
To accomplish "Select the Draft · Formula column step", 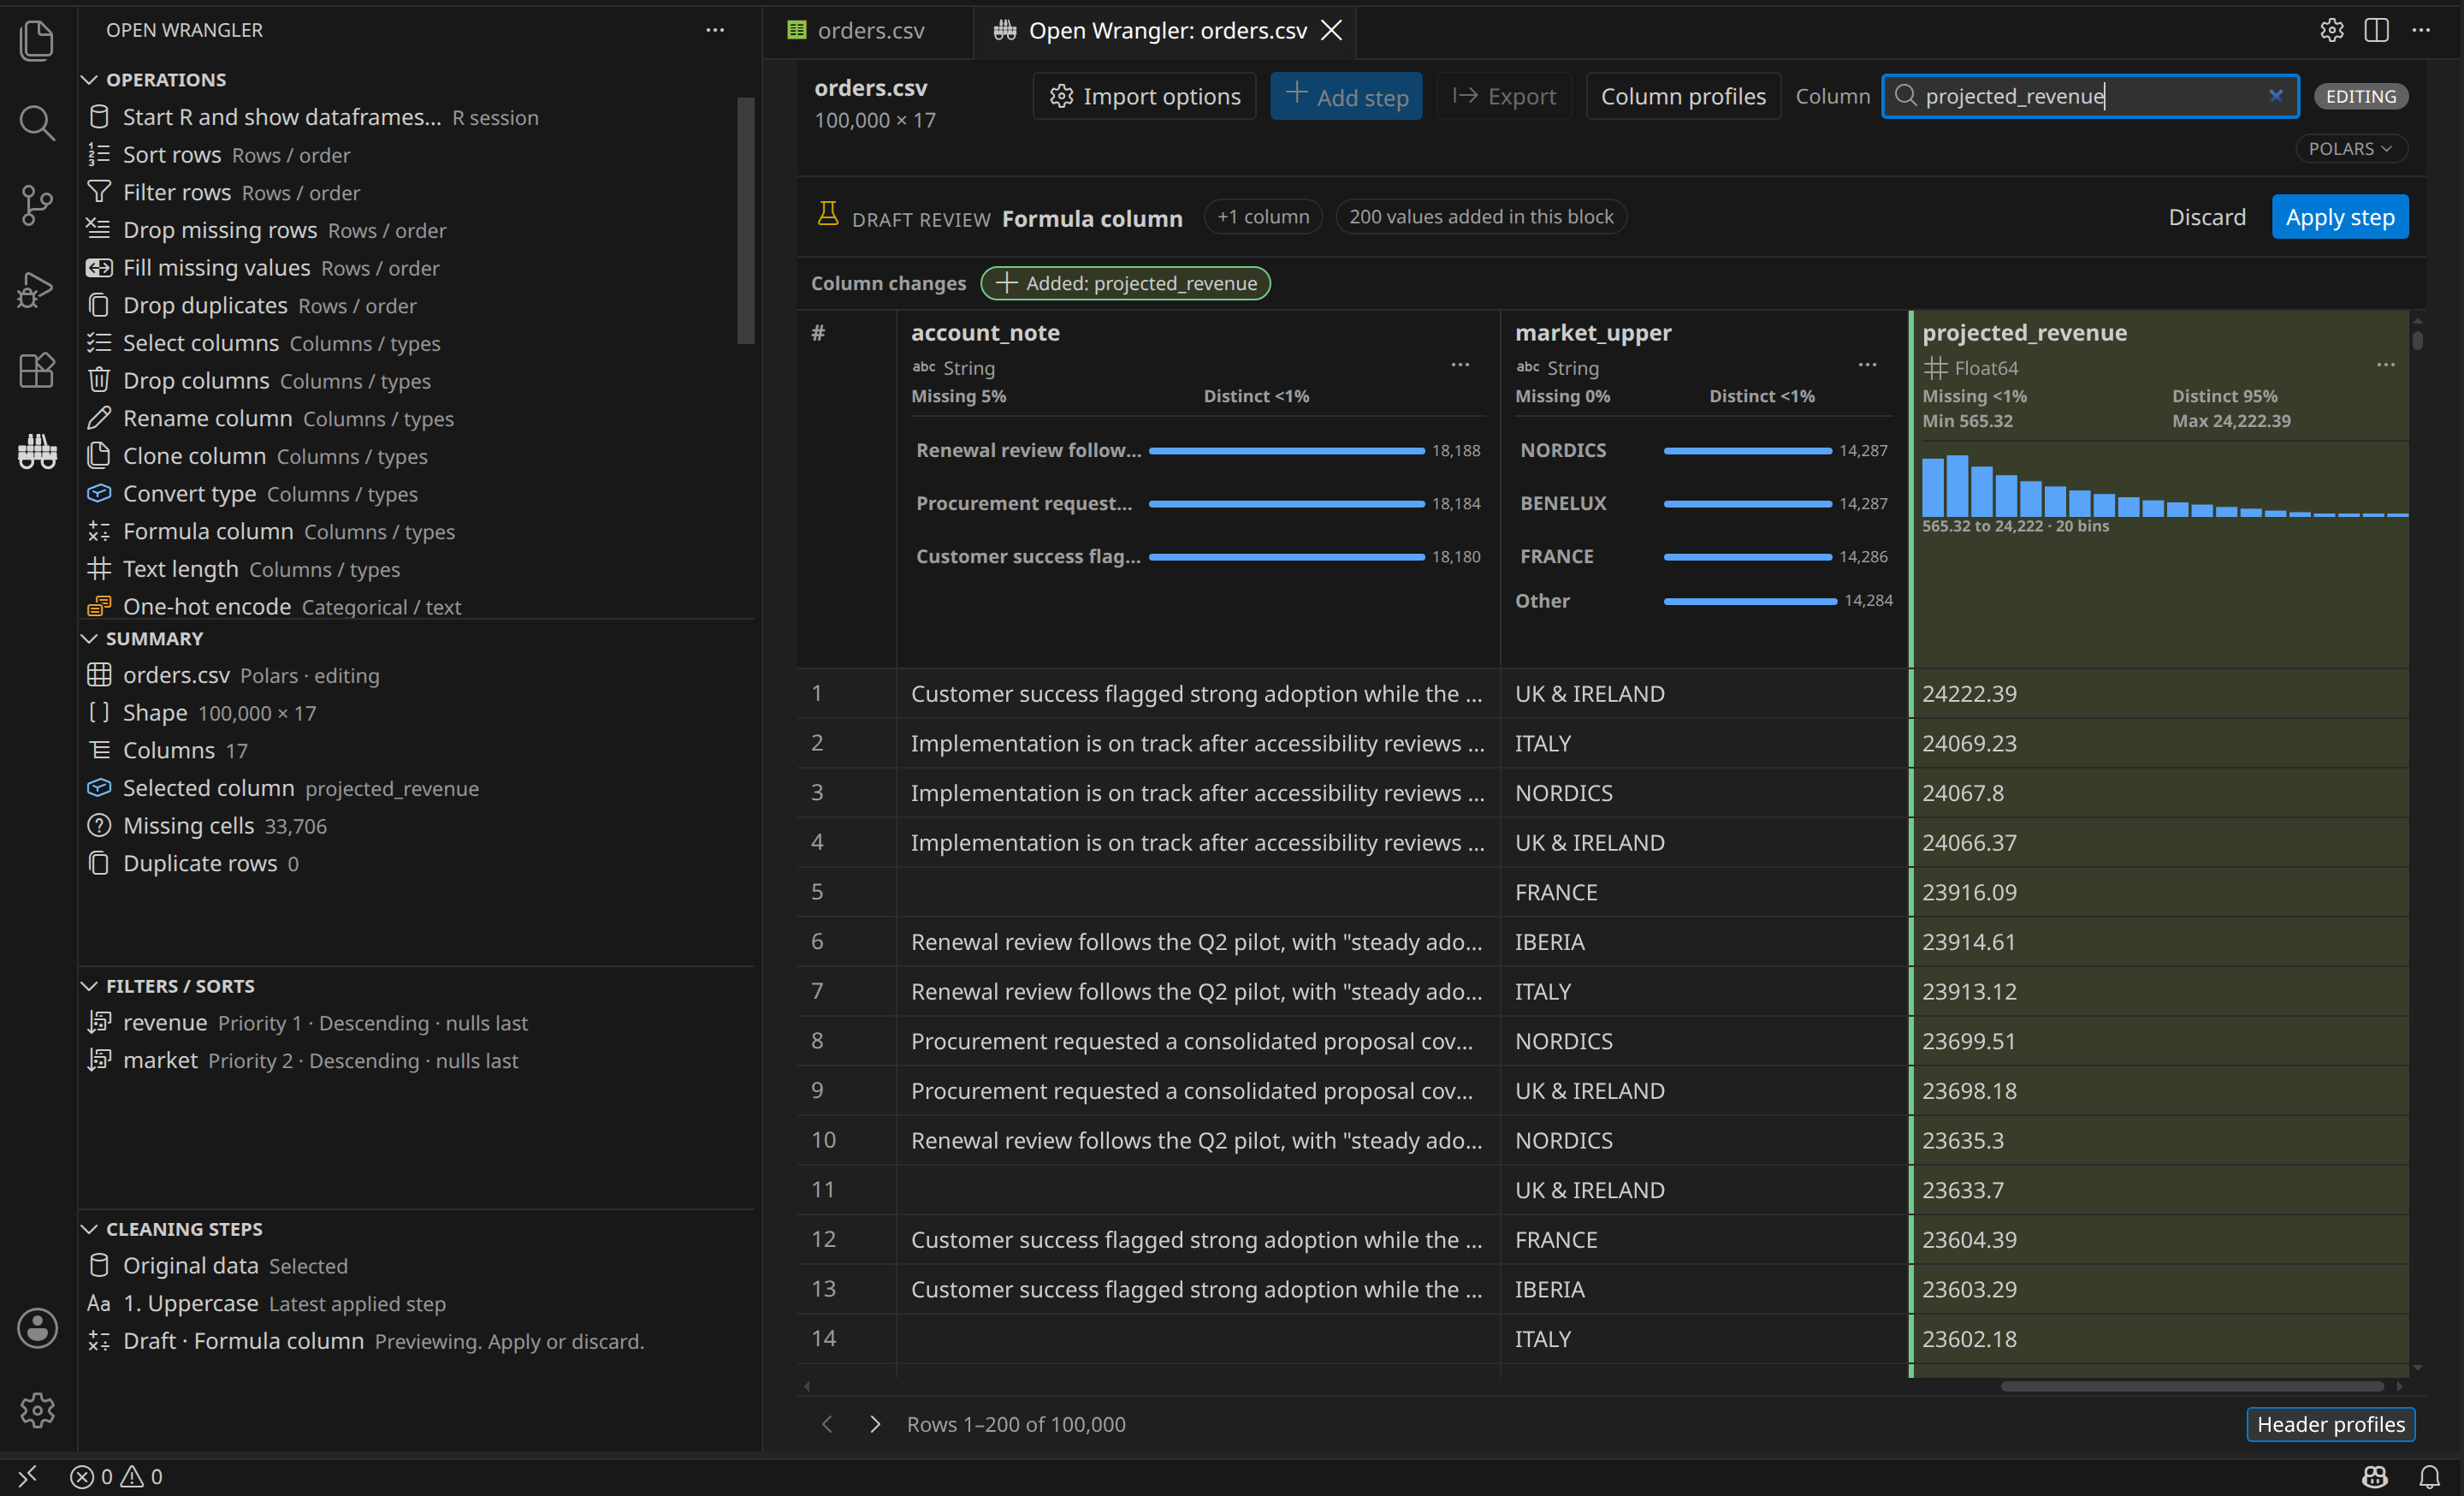I will tap(415, 1341).
